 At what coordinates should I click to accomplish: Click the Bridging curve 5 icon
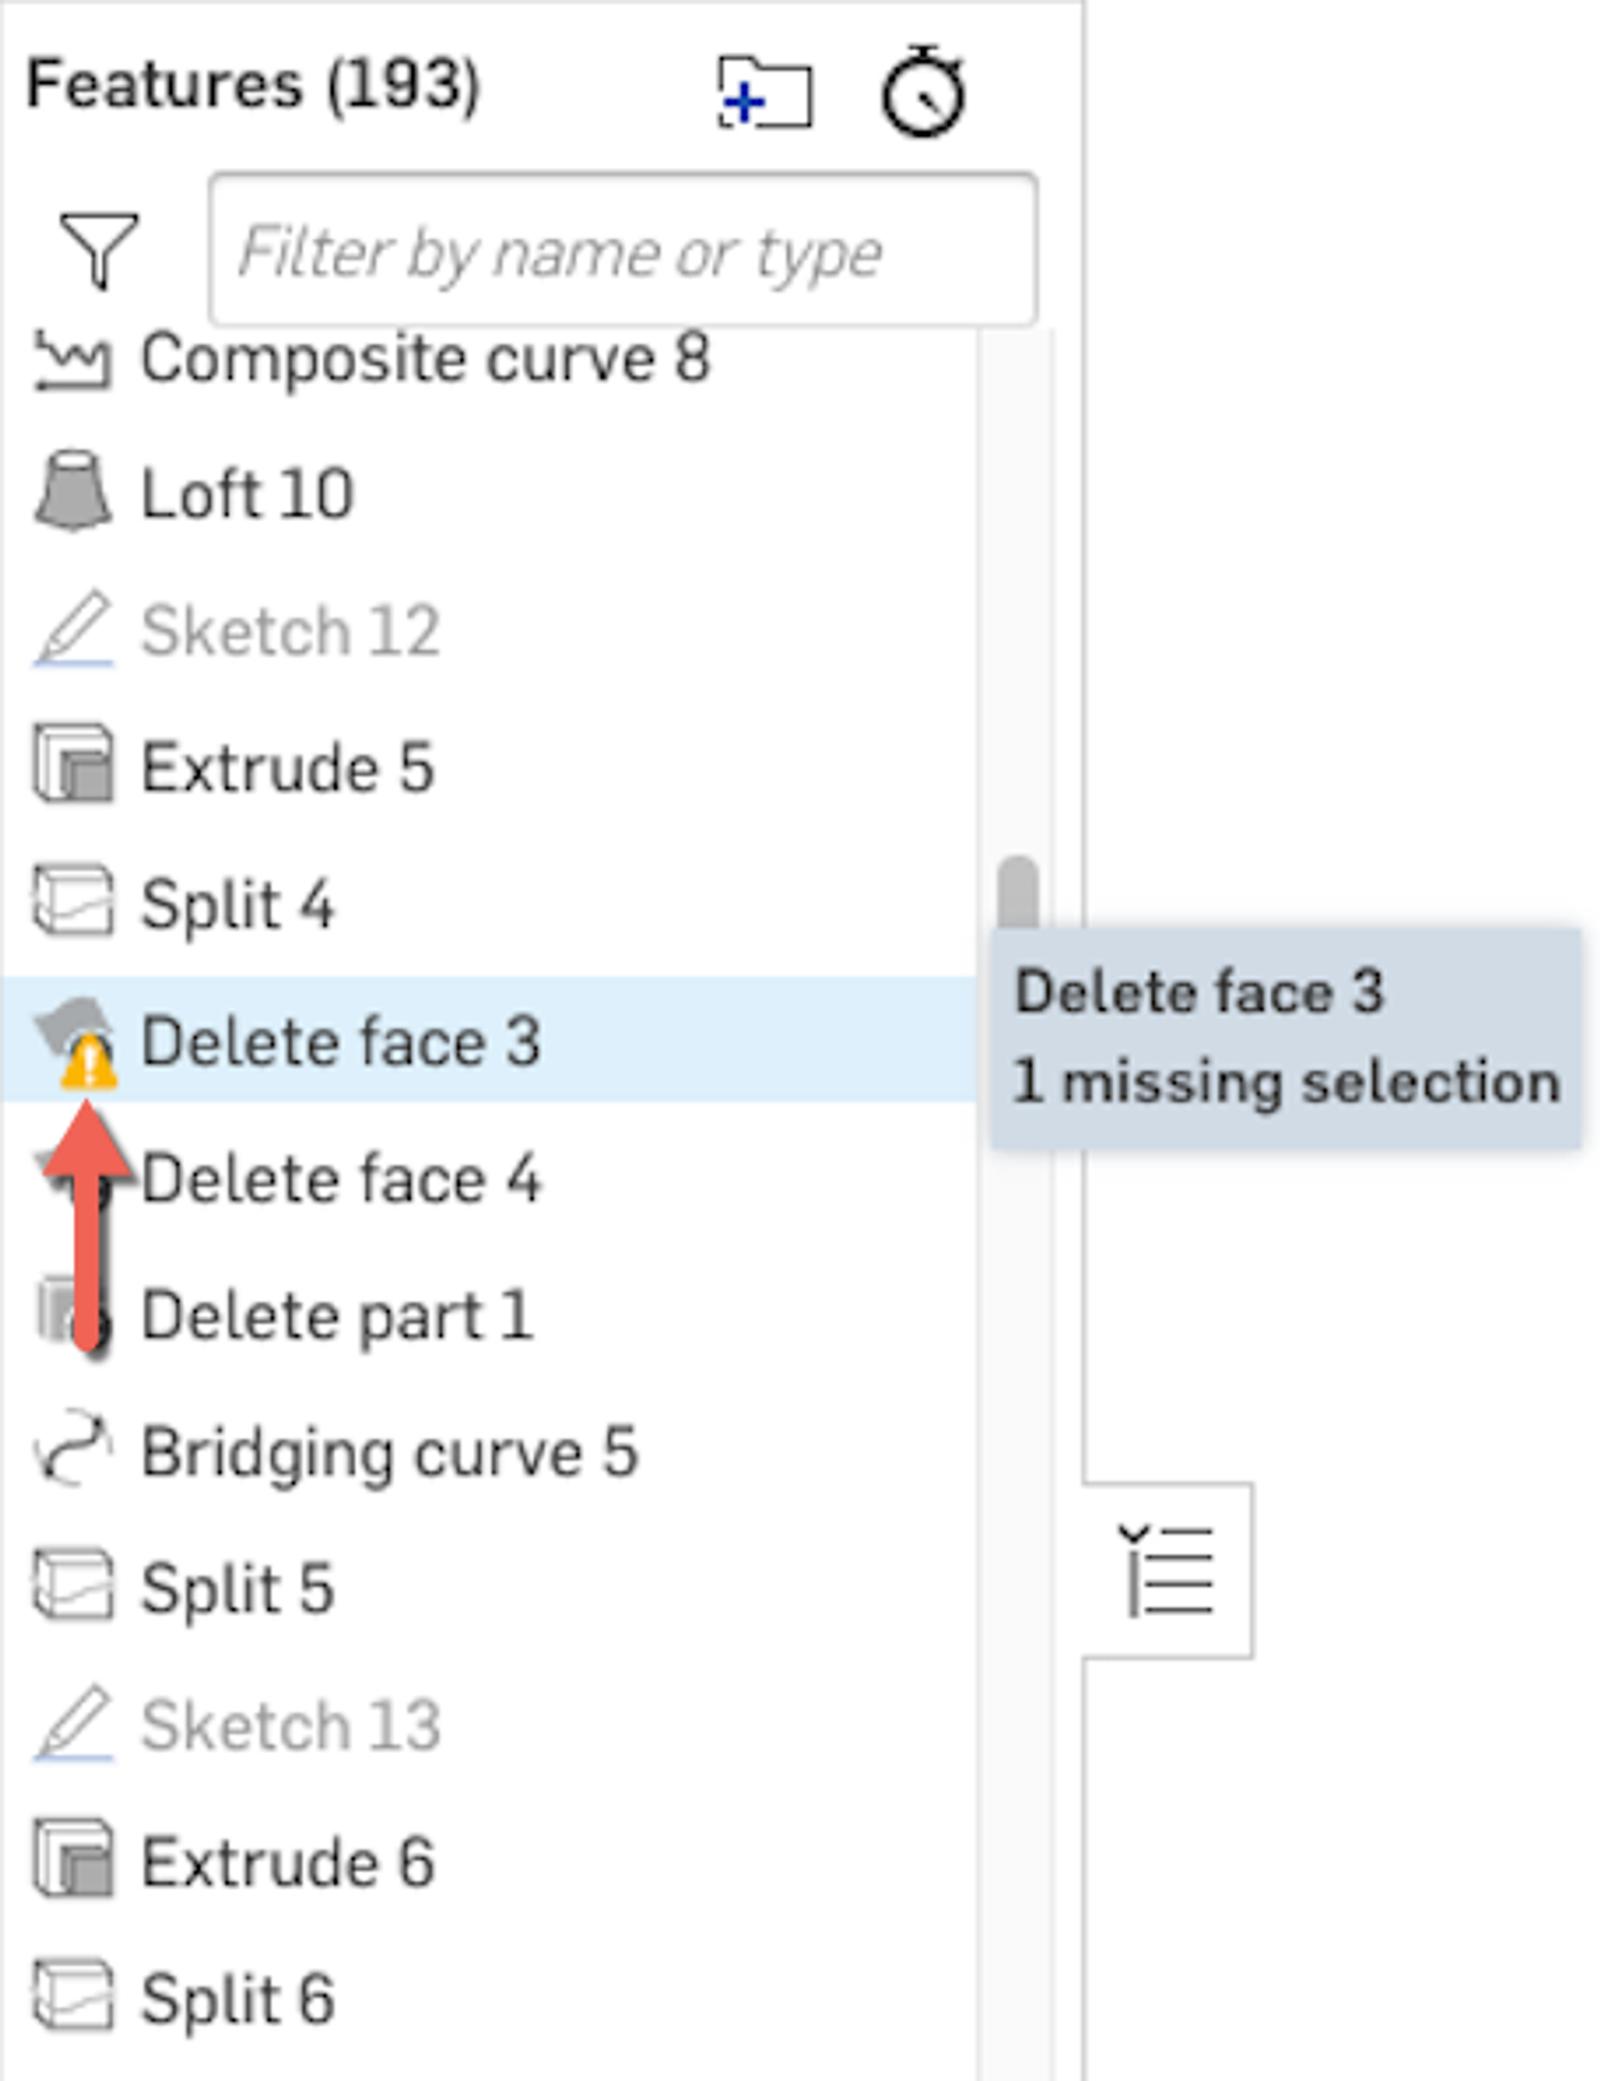(x=73, y=1450)
